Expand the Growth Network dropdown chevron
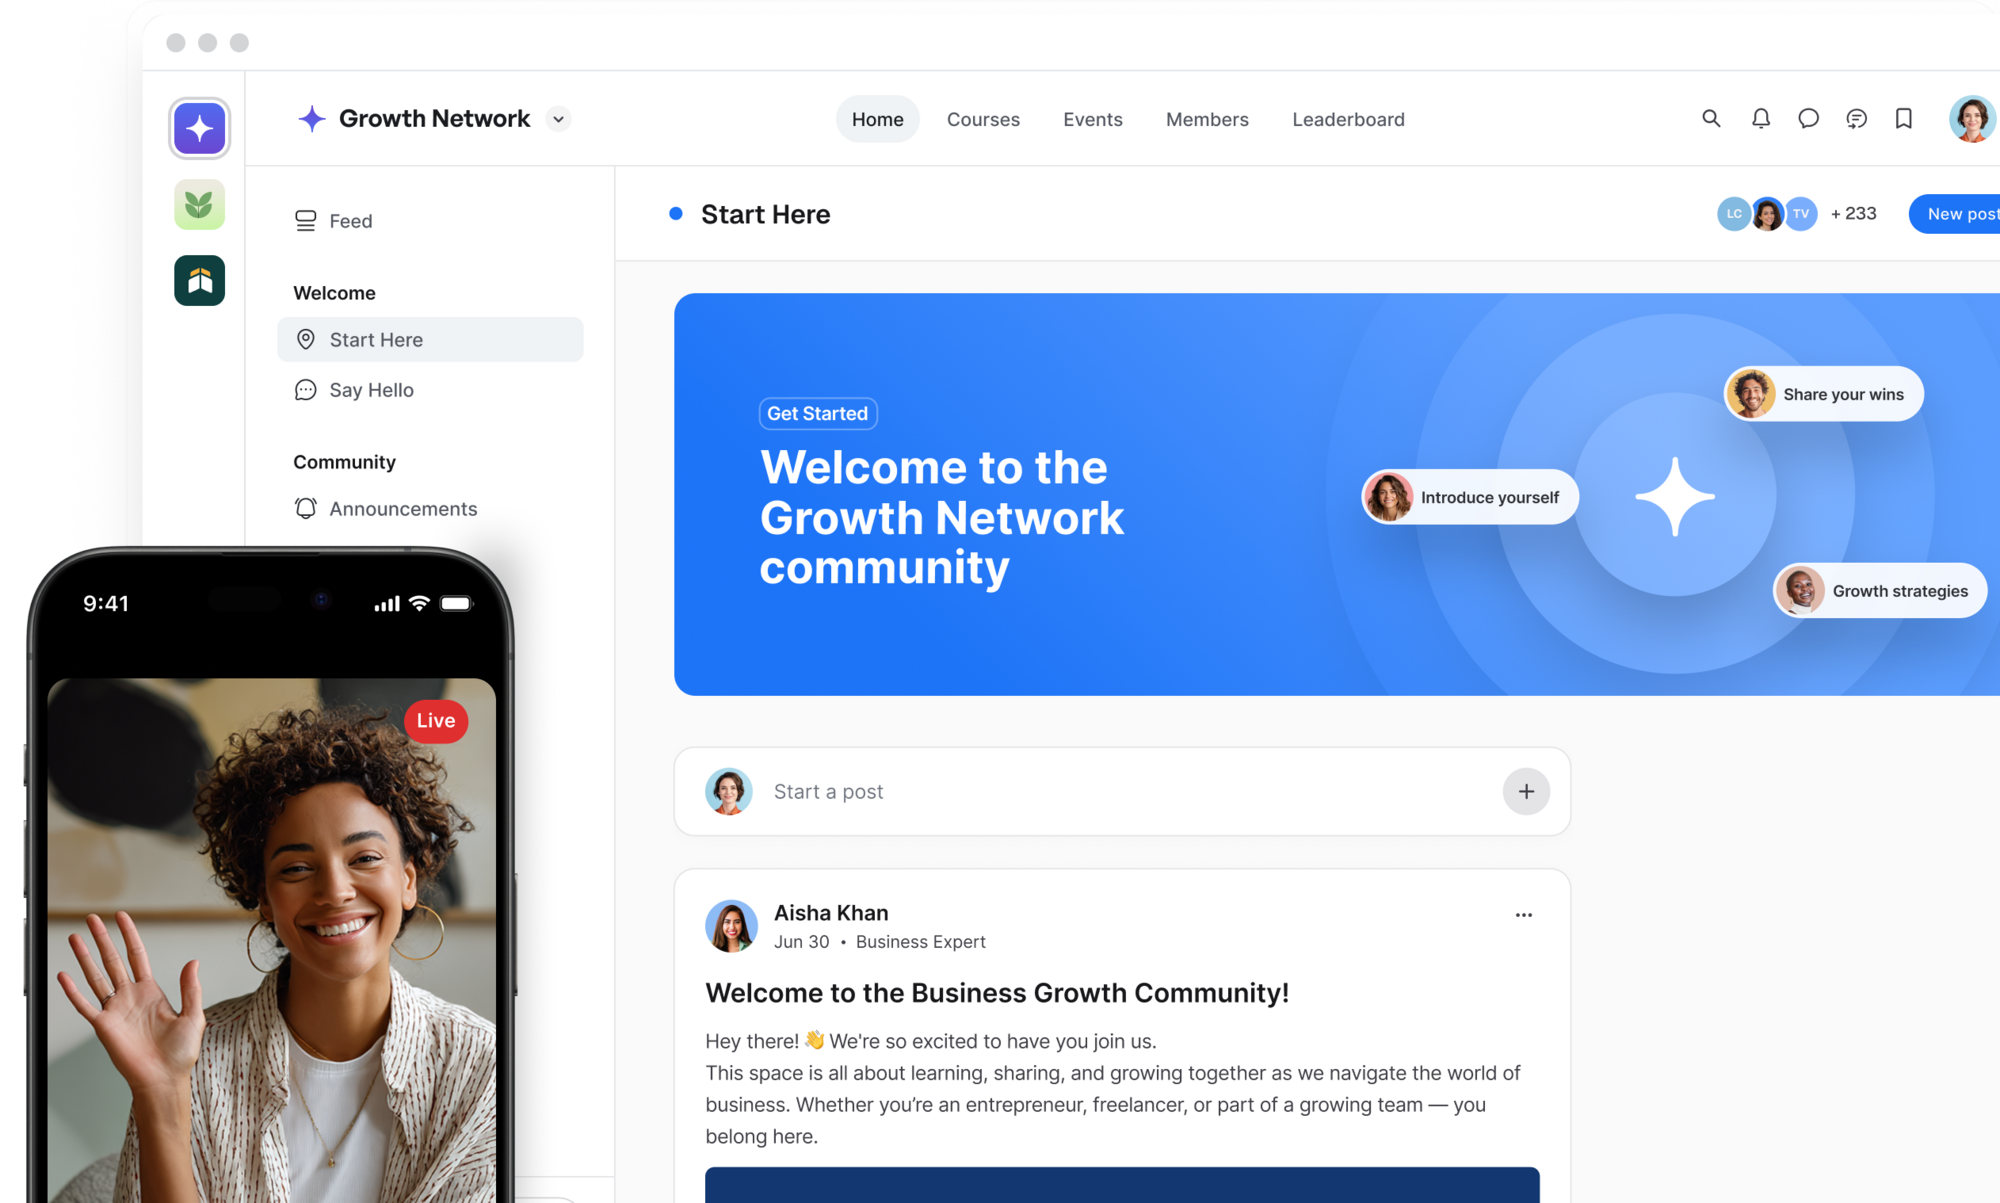Viewport: 2000px width, 1203px height. point(559,119)
